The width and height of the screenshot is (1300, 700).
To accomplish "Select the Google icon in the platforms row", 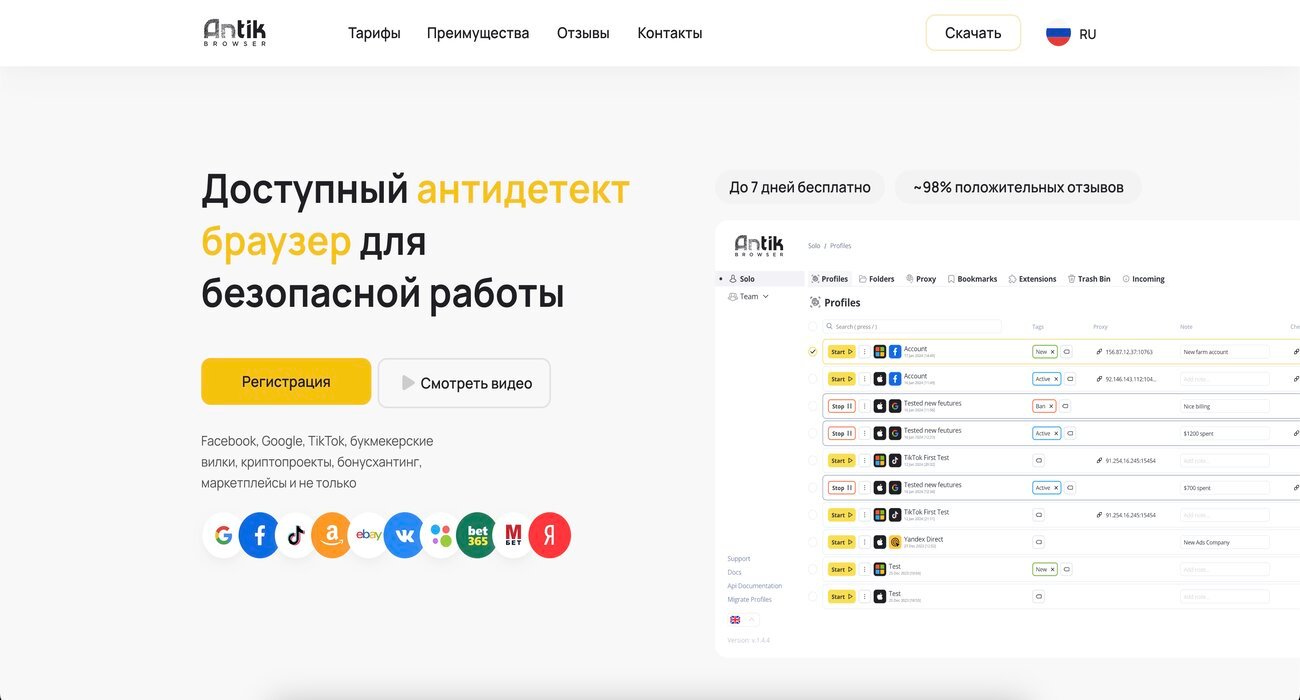I will click(x=223, y=535).
